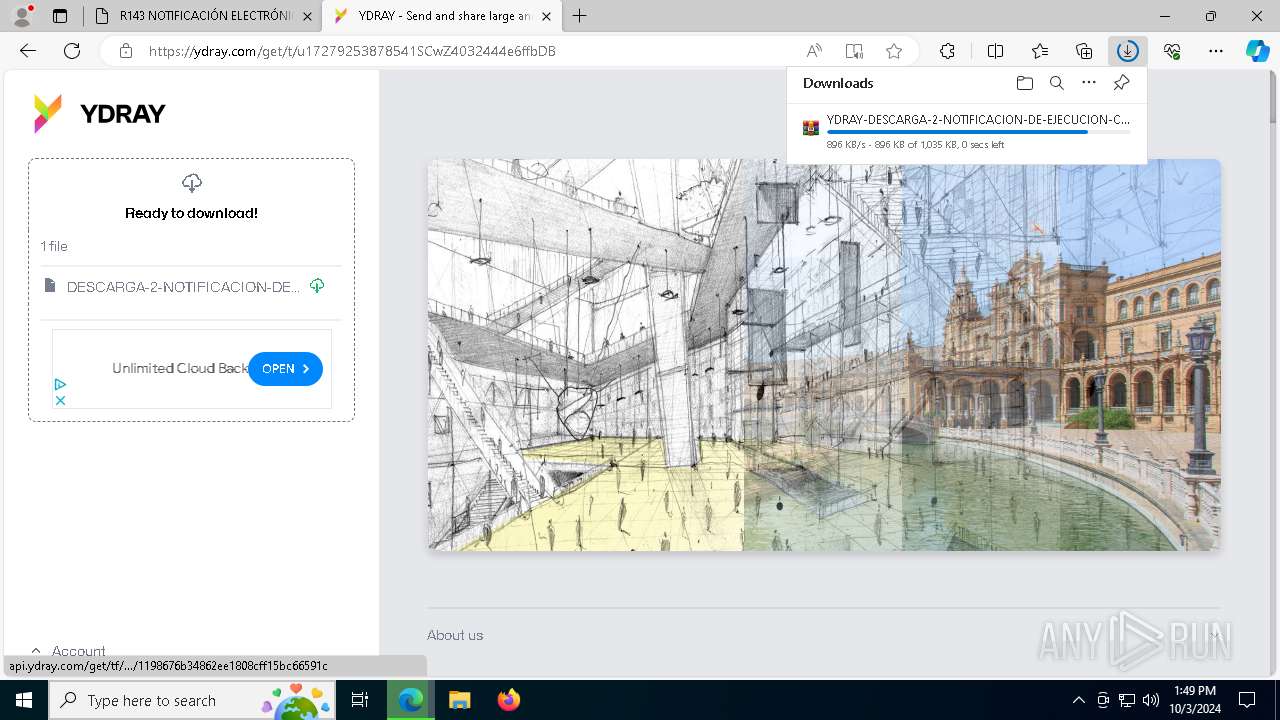
Task: Click the YDRAY logo
Action: point(99,114)
